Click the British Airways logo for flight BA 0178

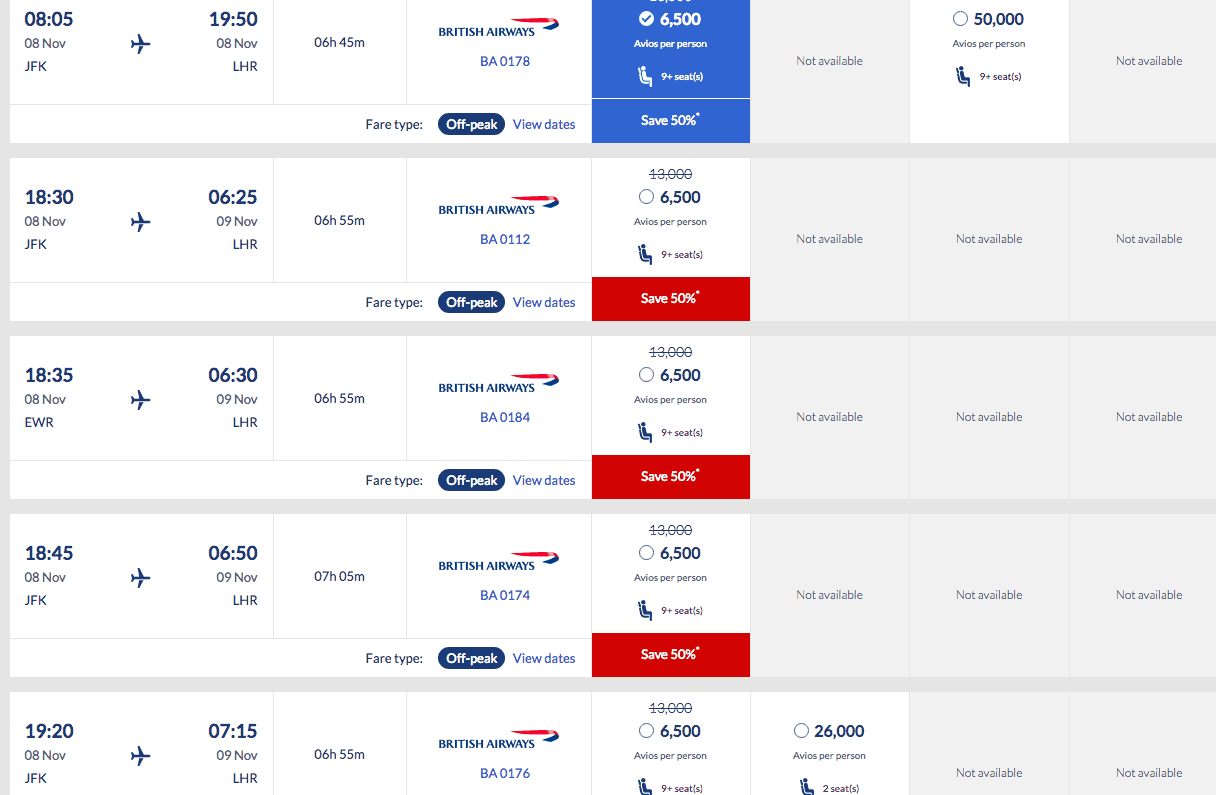pos(498,25)
